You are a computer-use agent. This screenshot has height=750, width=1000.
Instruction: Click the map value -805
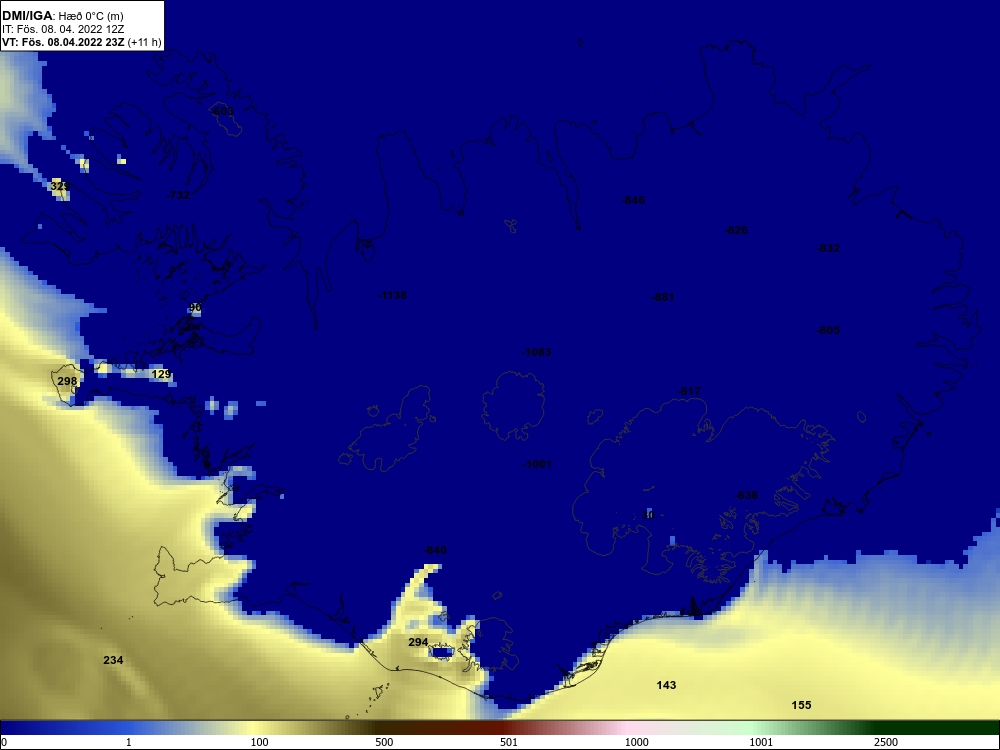point(828,330)
